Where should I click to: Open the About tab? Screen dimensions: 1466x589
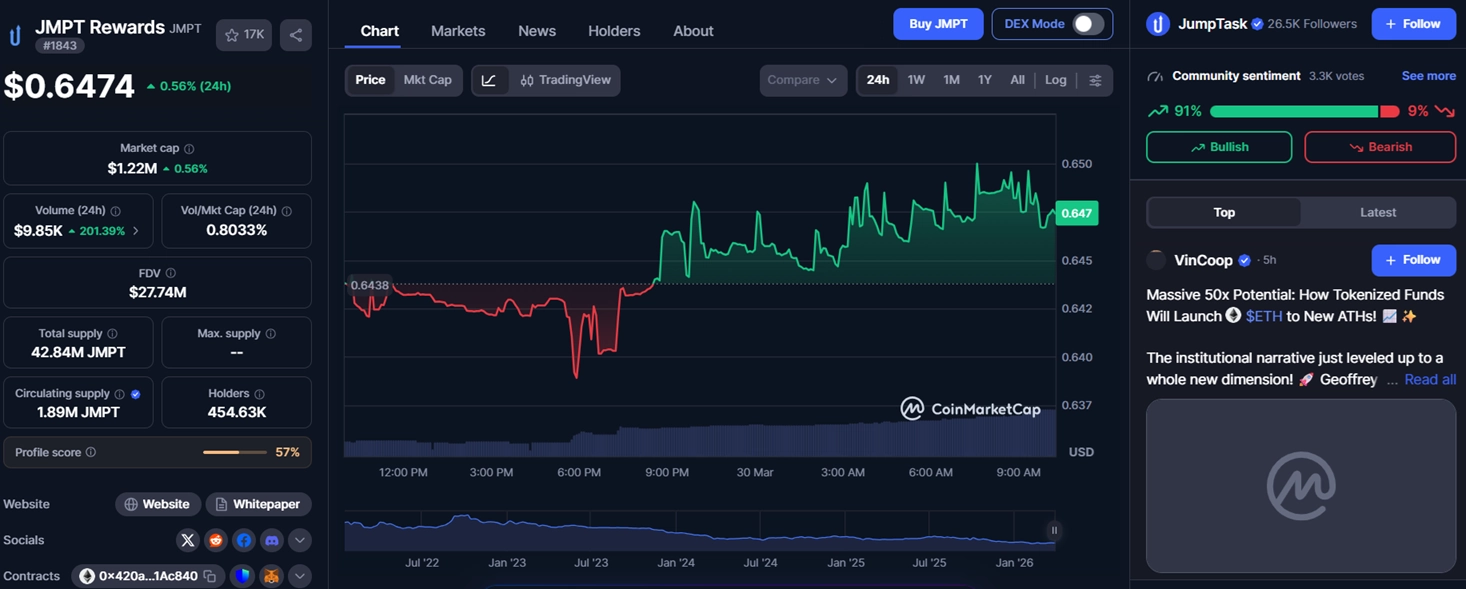tap(693, 31)
